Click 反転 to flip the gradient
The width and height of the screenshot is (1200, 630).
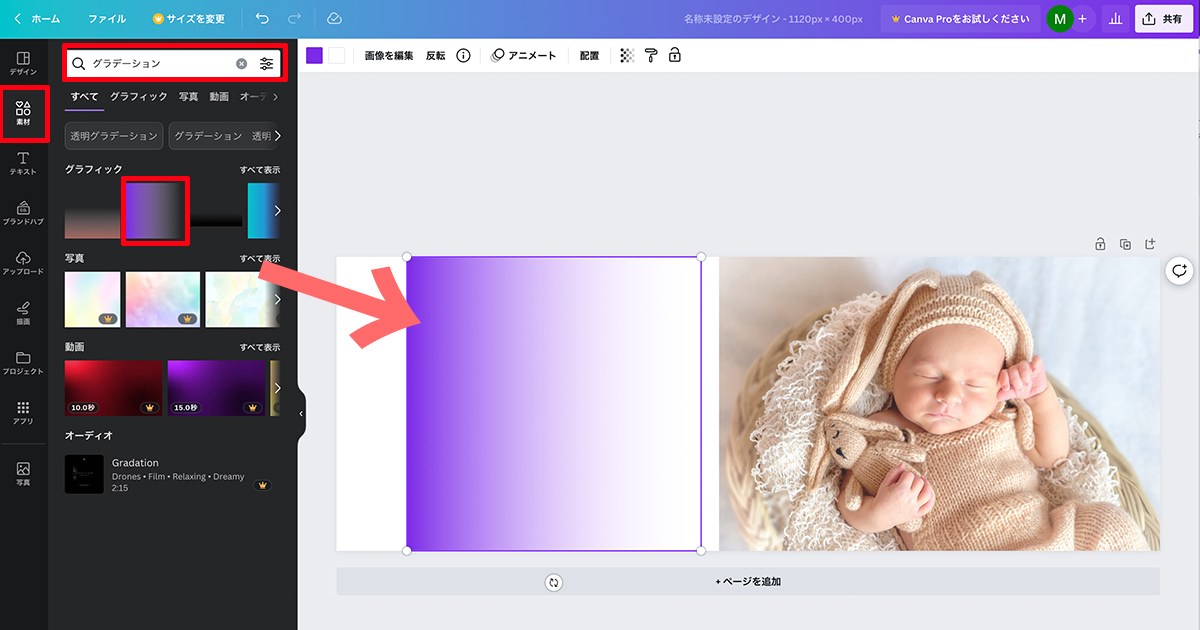tap(435, 55)
